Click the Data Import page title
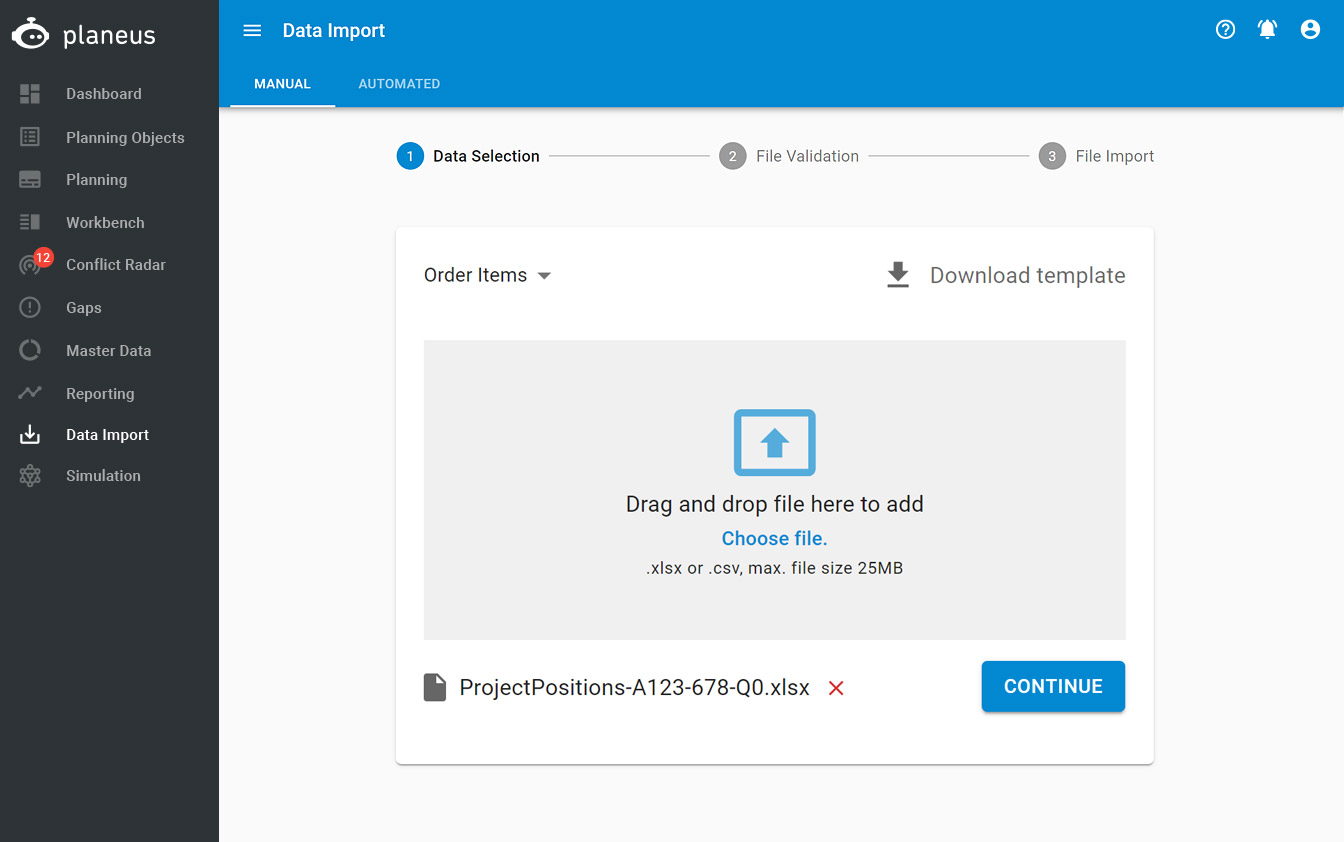 [x=334, y=31]
